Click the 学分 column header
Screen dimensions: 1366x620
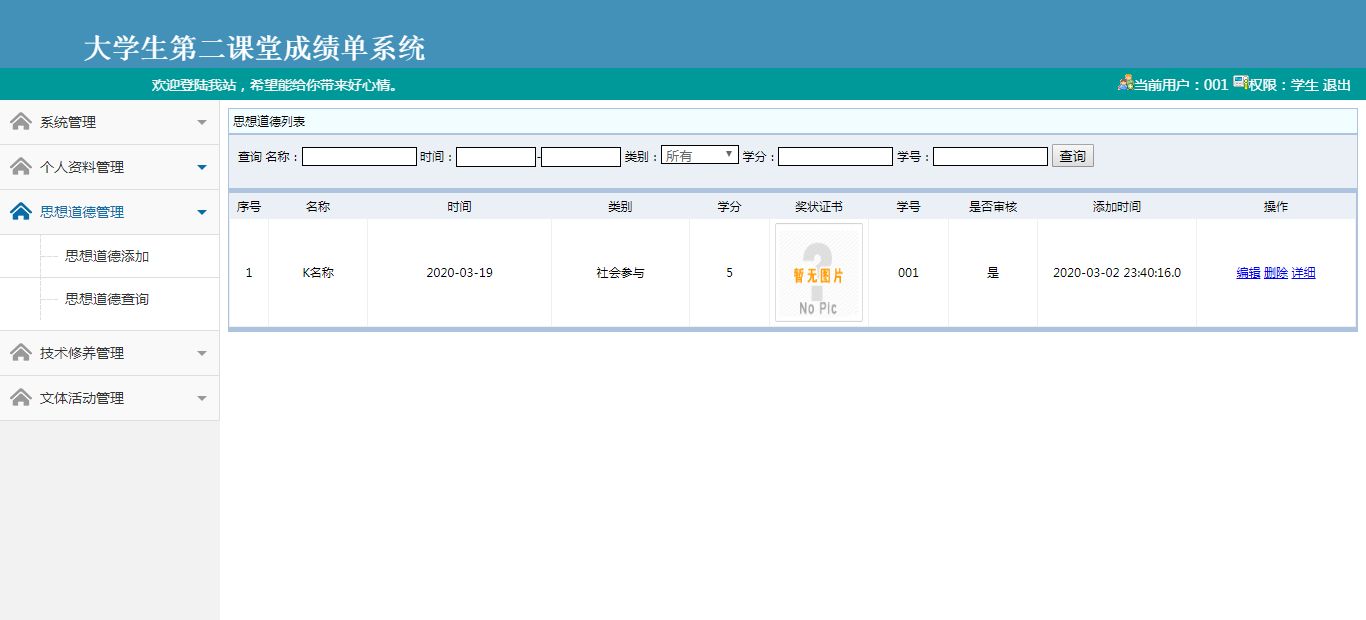pyautogui.click(x=729, y=207)
